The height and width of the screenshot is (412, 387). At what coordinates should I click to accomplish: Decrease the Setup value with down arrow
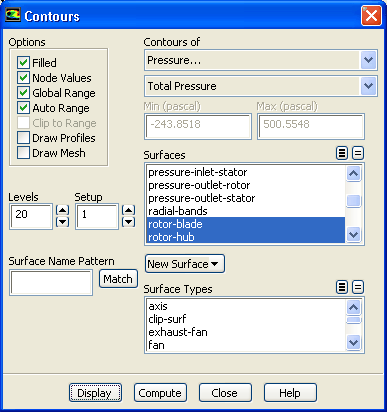click(128, 222)
